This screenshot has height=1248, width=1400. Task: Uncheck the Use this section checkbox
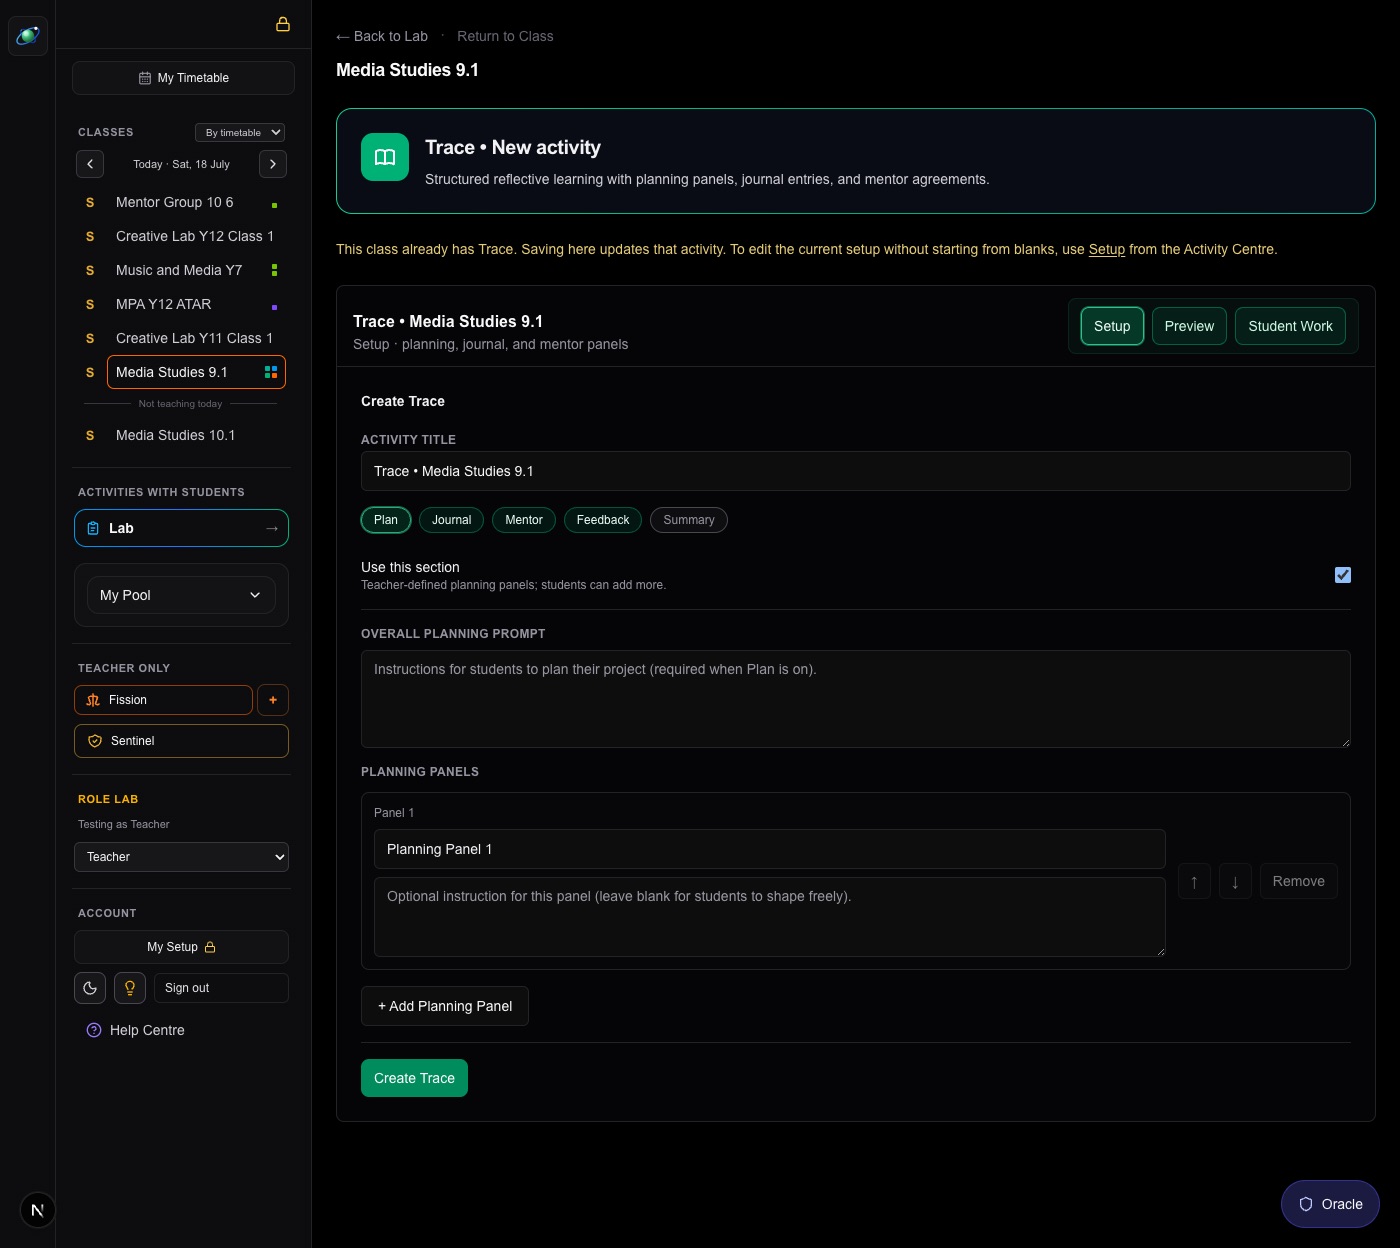(1343, 575)
